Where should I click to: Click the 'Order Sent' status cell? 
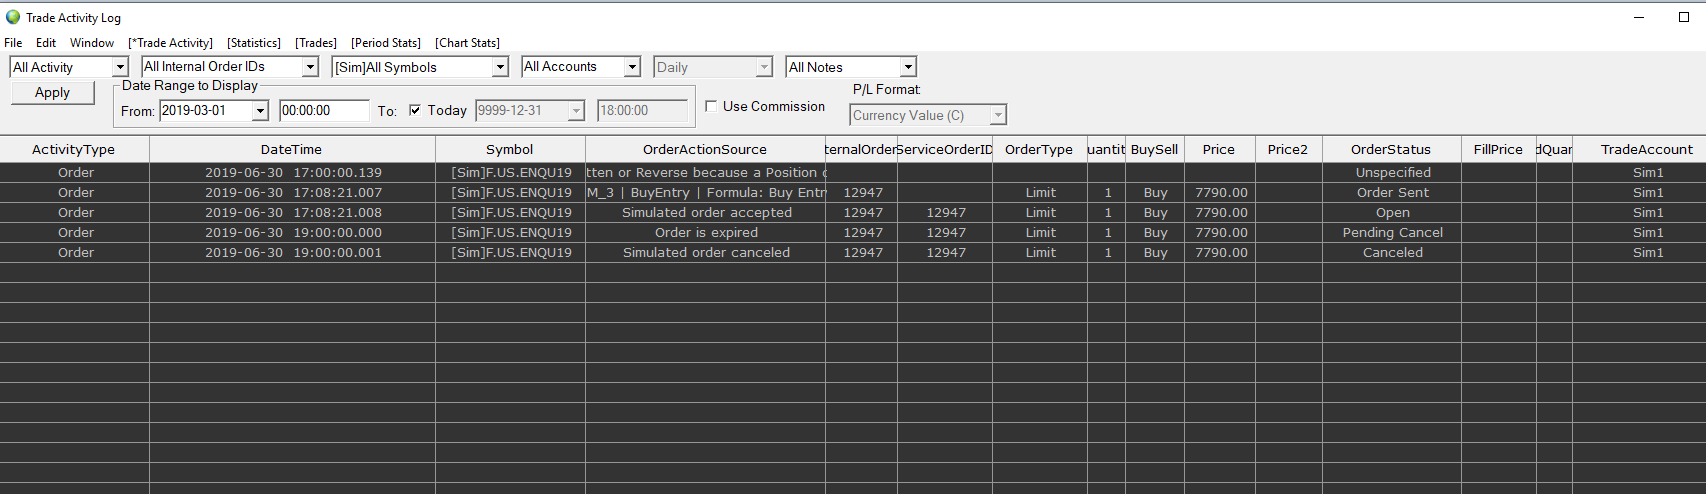[1392, 193]
